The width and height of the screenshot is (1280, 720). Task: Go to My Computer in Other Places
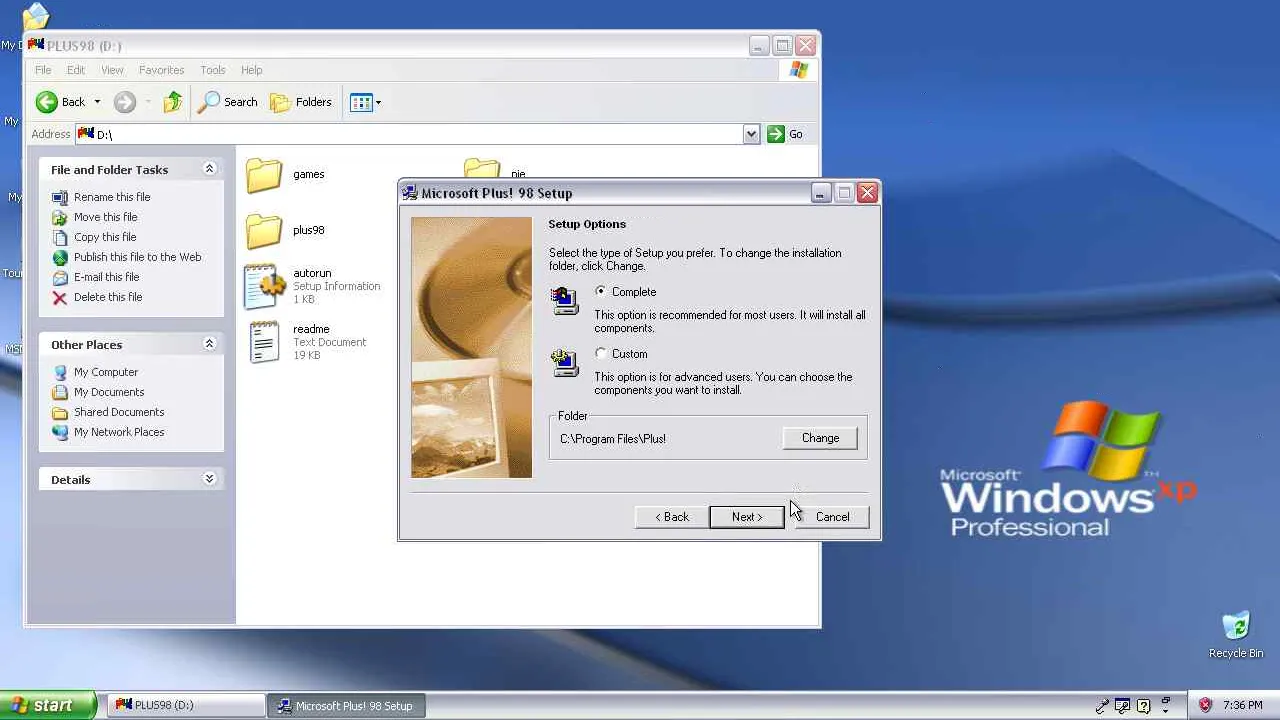[106, 372]
